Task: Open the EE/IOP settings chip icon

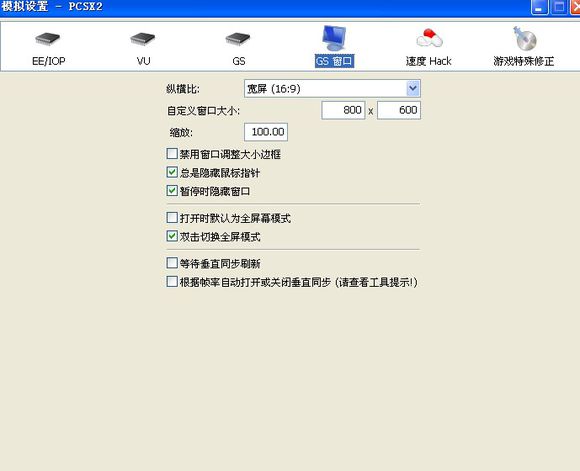Action: [x=47, y=38]
